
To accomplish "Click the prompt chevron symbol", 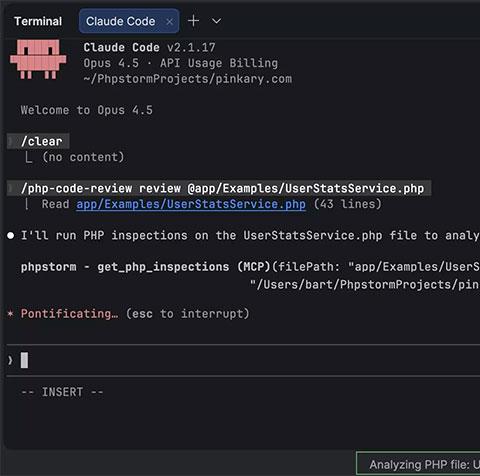I will [x=10, y=360].
